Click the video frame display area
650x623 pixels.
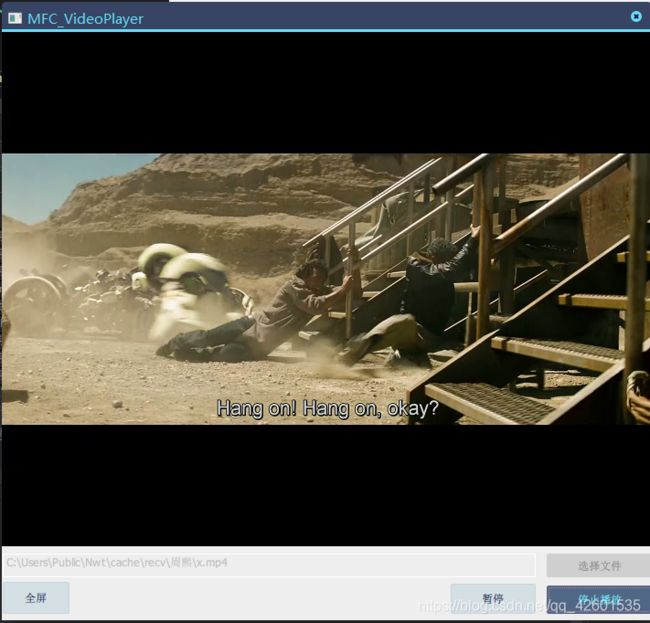pos(325,289)
